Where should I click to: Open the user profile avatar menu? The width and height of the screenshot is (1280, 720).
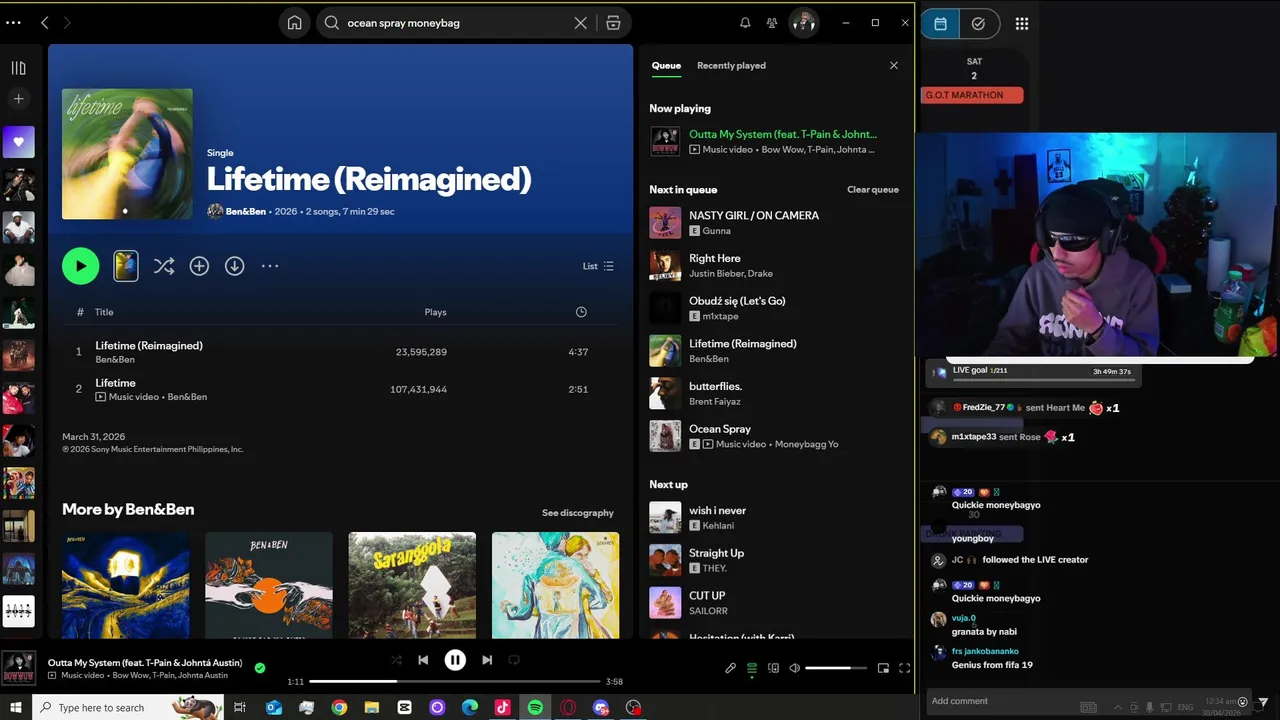click(804, 23)
